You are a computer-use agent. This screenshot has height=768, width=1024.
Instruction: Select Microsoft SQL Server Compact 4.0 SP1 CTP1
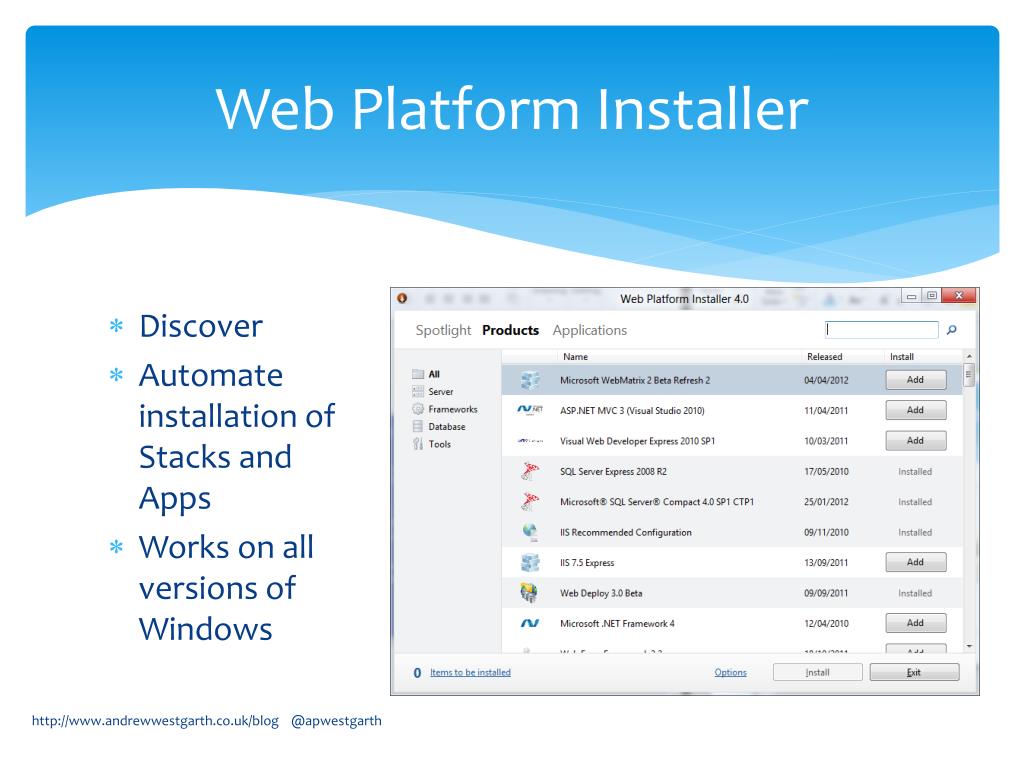pos(657,502)
